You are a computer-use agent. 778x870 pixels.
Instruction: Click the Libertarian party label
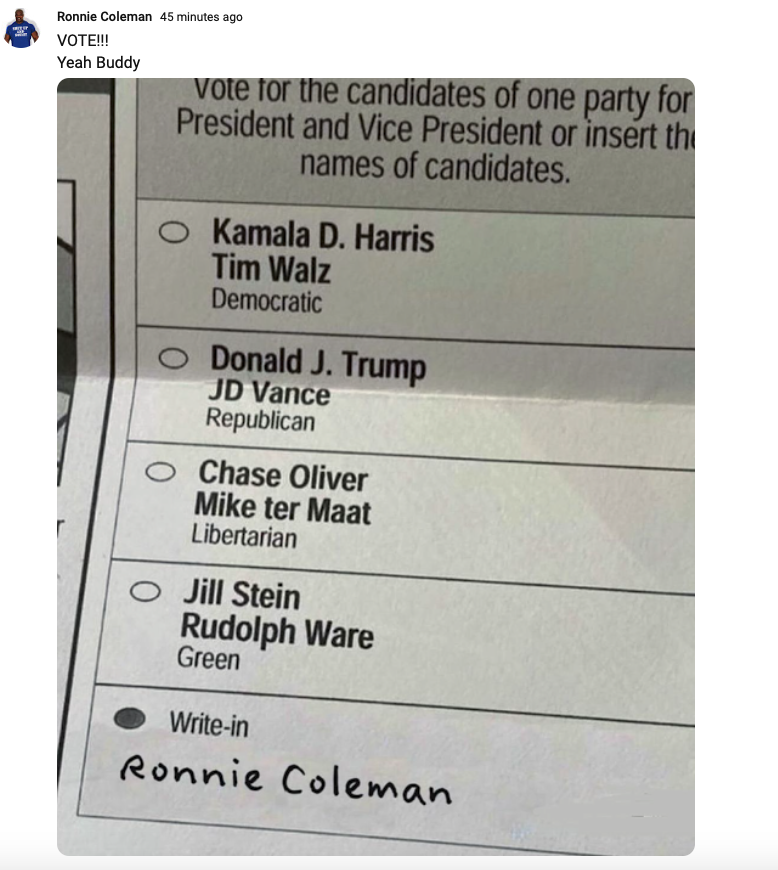click(x=244, y=536)
